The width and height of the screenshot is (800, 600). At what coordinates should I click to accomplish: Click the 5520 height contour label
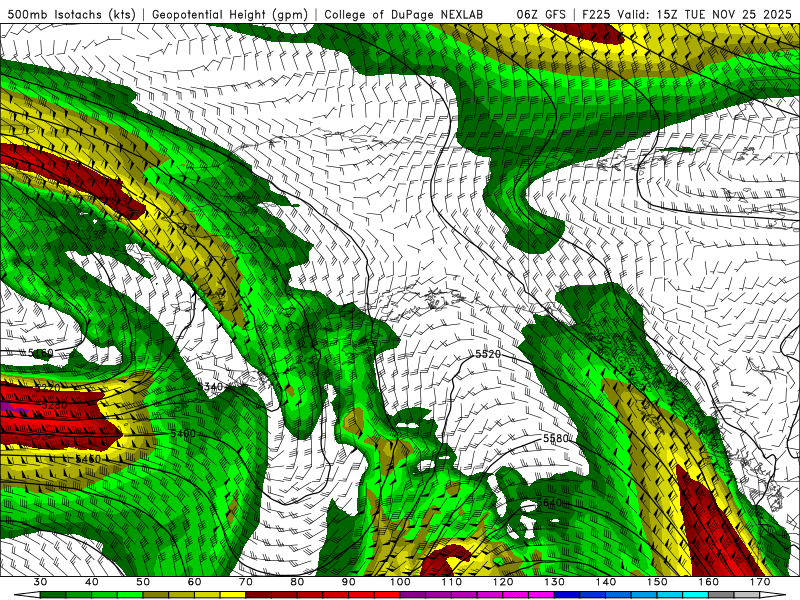pyautogui.click(x=488, y=354)
